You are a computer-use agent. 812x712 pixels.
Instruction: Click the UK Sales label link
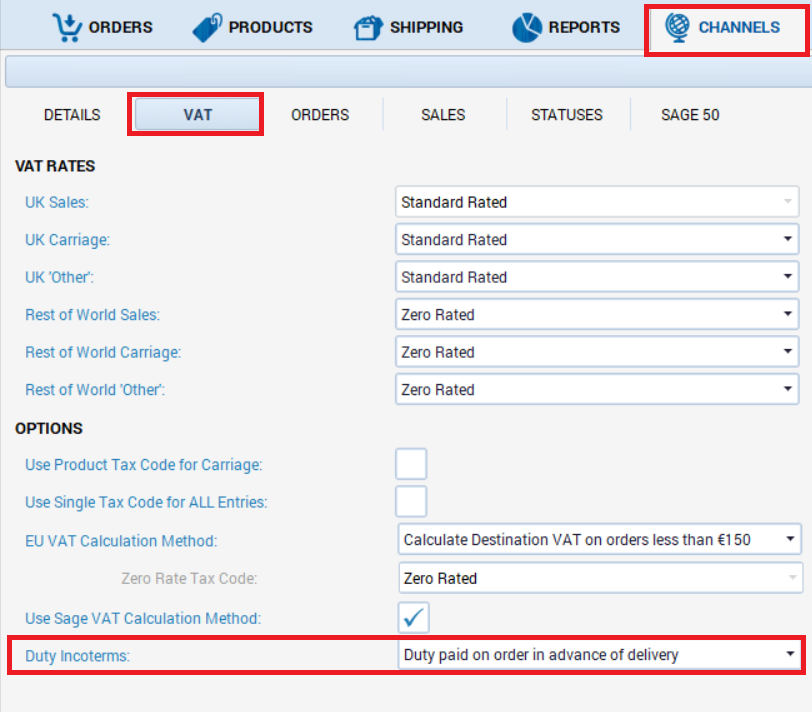click(x=57, y=202)
